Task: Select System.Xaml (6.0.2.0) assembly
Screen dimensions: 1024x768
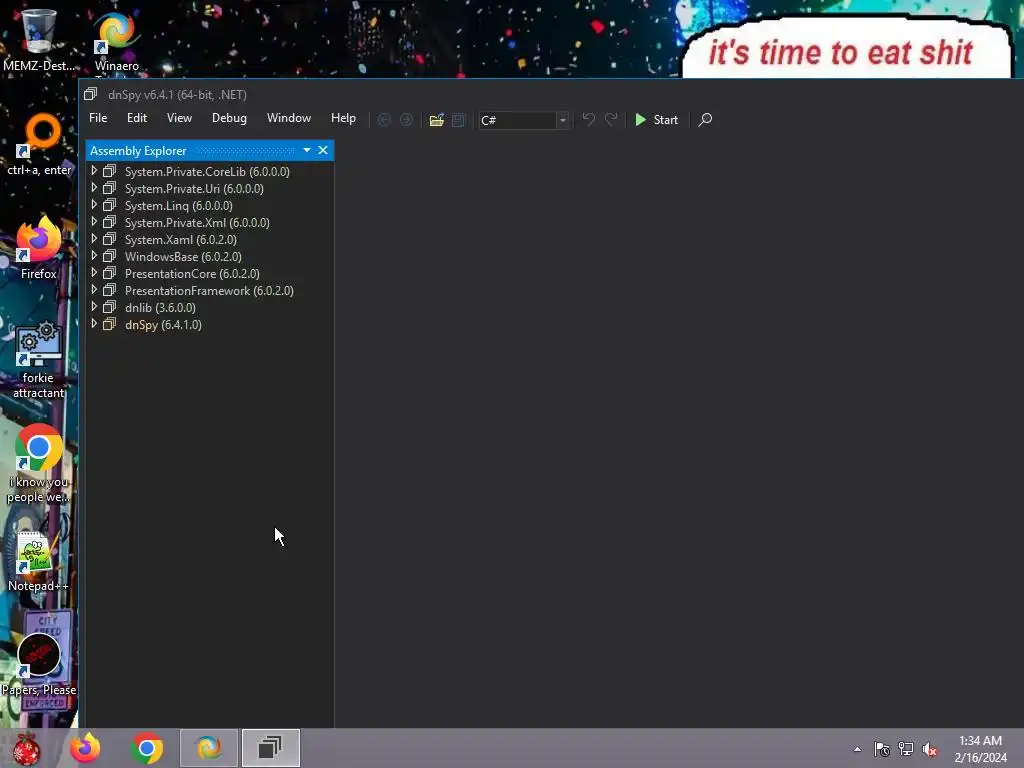Action: [x=180, y=240]
